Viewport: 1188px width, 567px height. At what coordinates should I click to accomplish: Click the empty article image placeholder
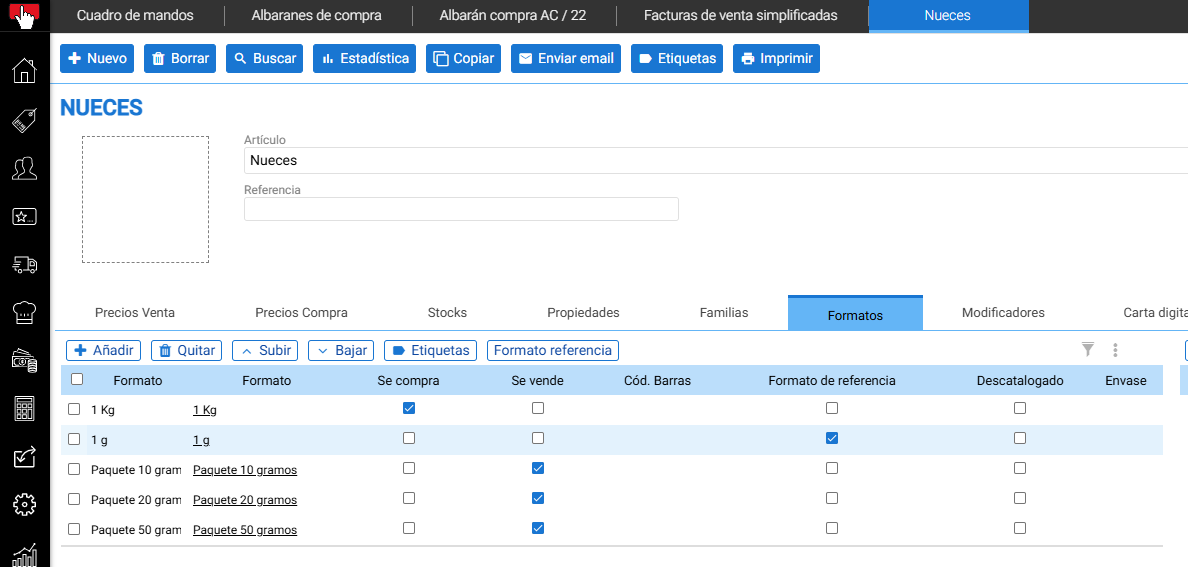click(145, 199)
